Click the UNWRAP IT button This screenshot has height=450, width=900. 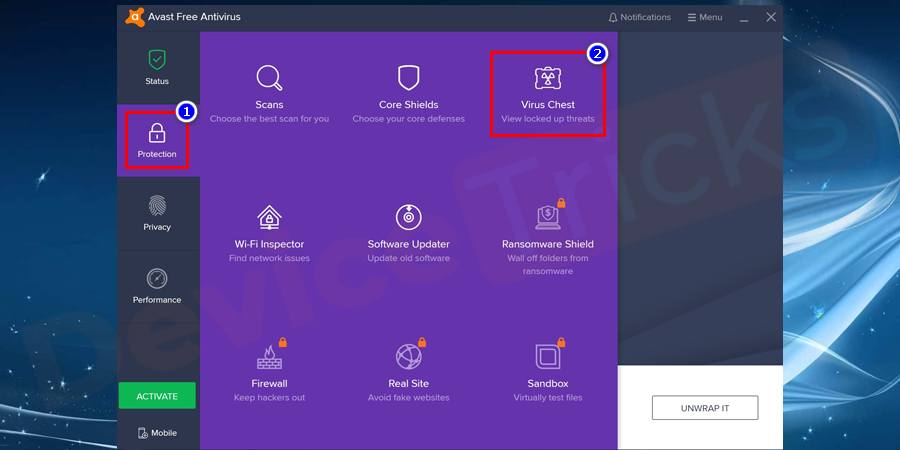(x=705, y=408)
